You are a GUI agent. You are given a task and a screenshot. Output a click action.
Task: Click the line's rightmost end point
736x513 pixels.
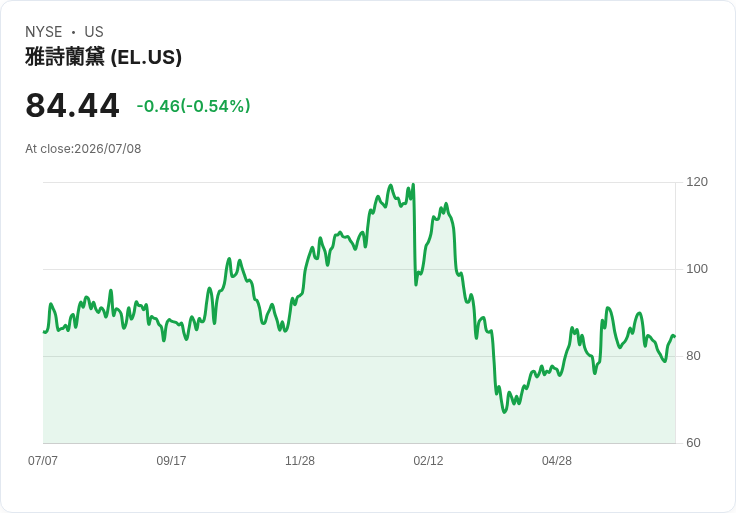(x=675, y=336)
